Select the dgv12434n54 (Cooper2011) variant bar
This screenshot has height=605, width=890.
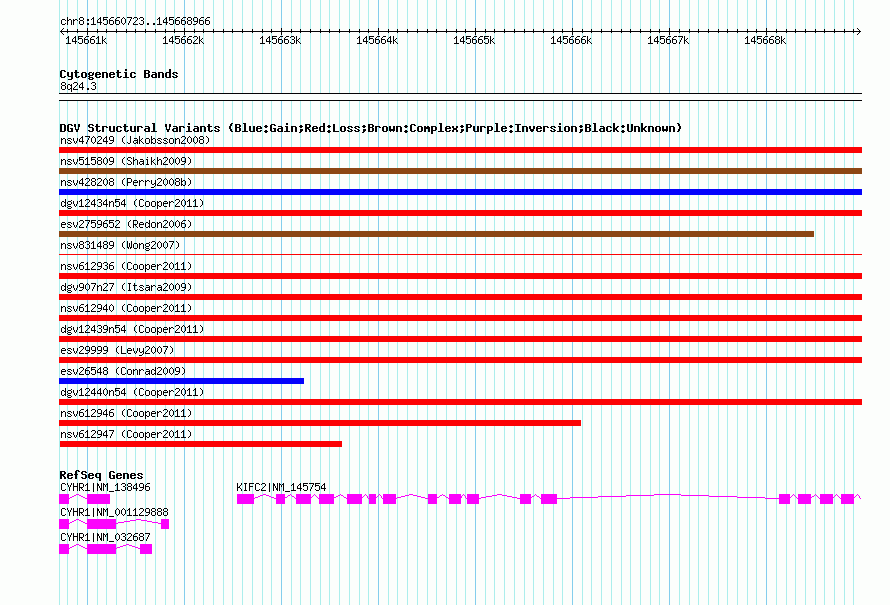click(x=460, y=213)
